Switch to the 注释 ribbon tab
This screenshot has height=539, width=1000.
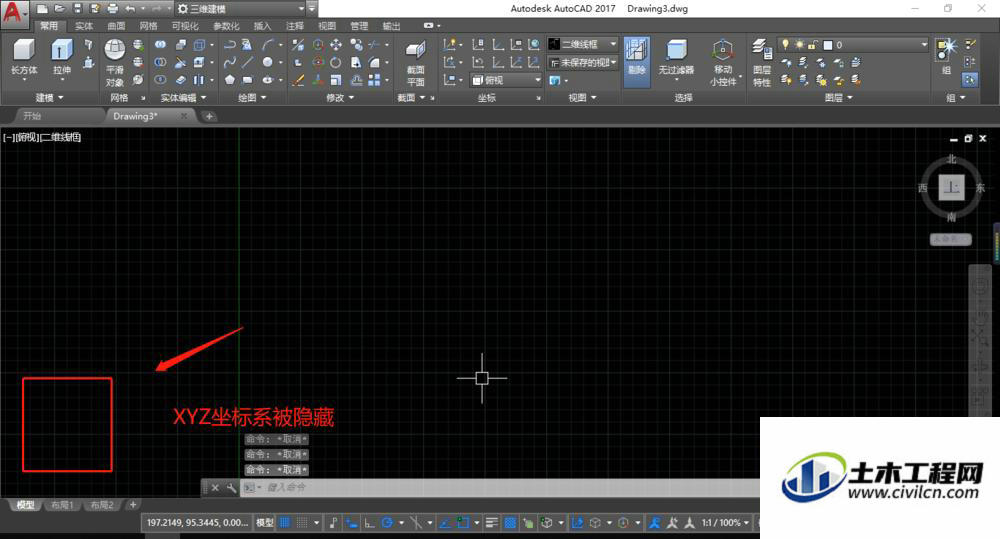(295, 26)
